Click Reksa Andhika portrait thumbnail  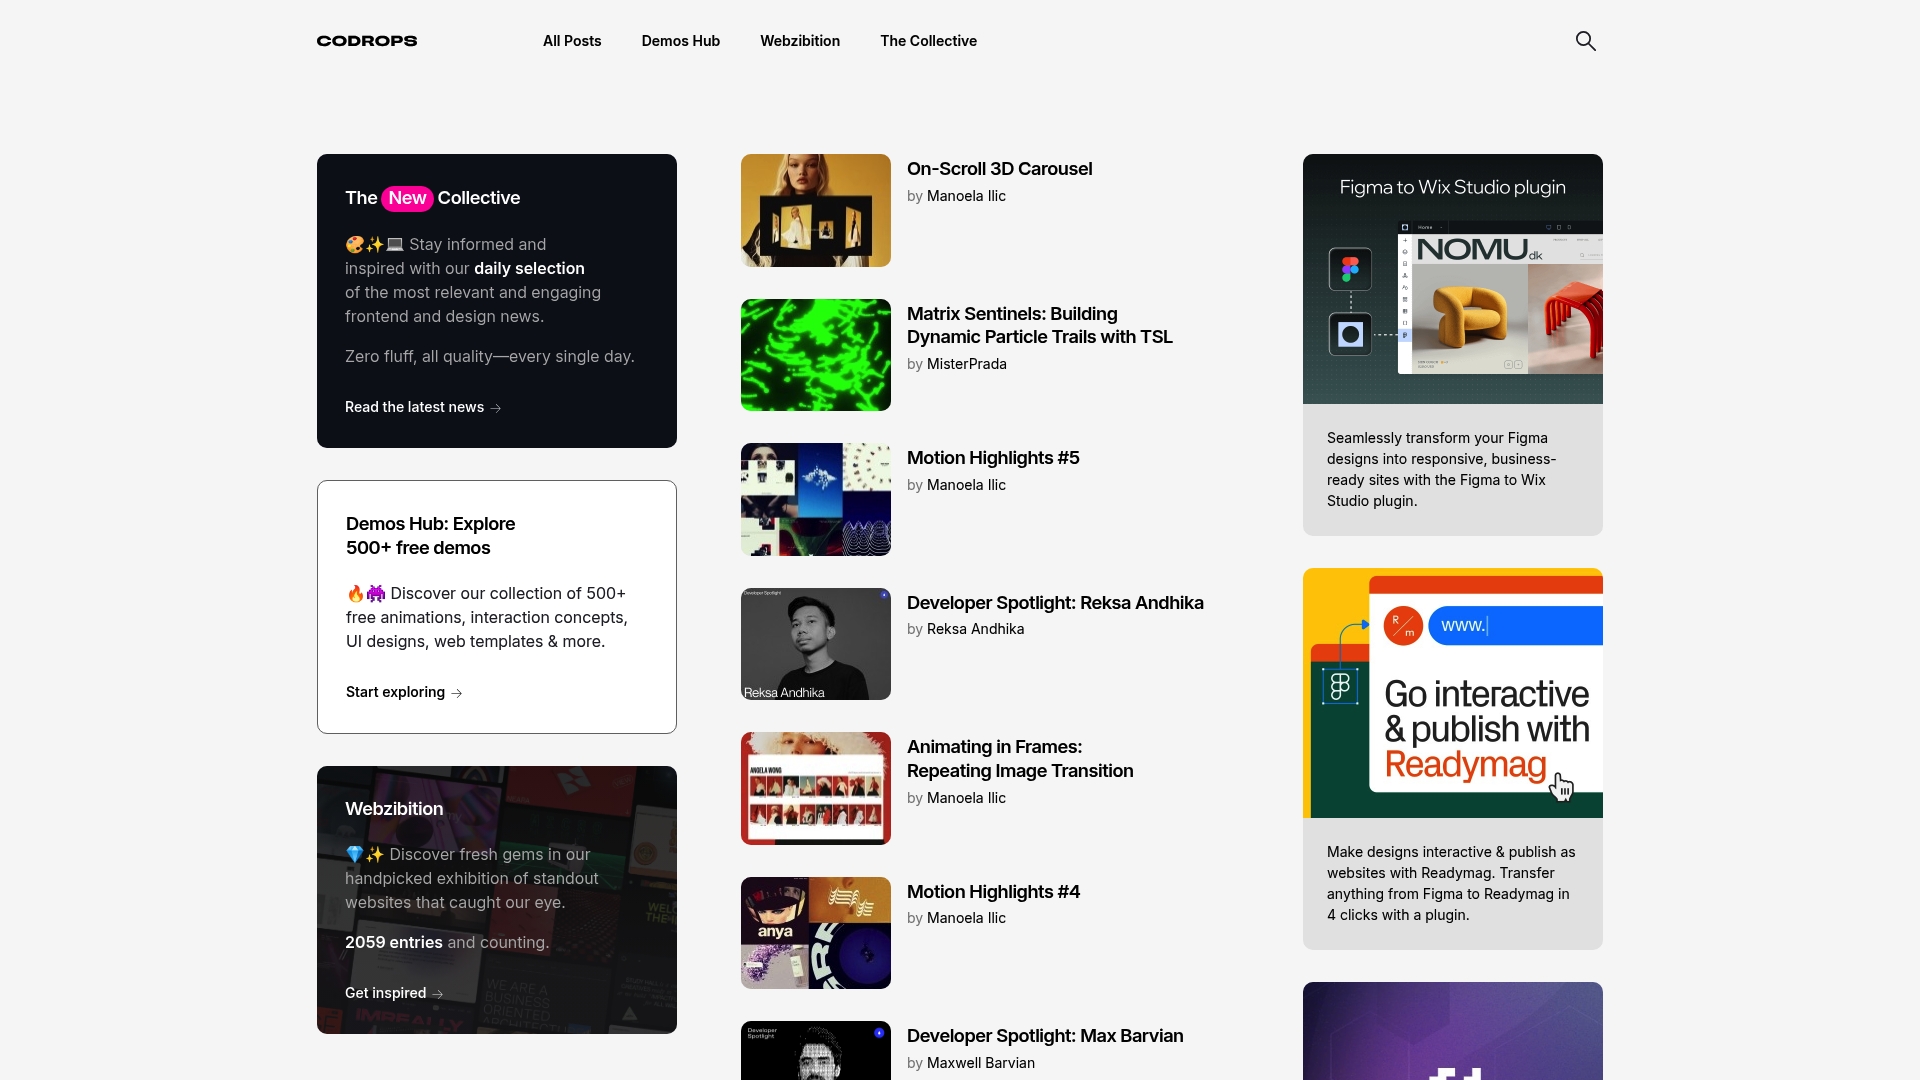pyautogui.click(x=816, y=644)
